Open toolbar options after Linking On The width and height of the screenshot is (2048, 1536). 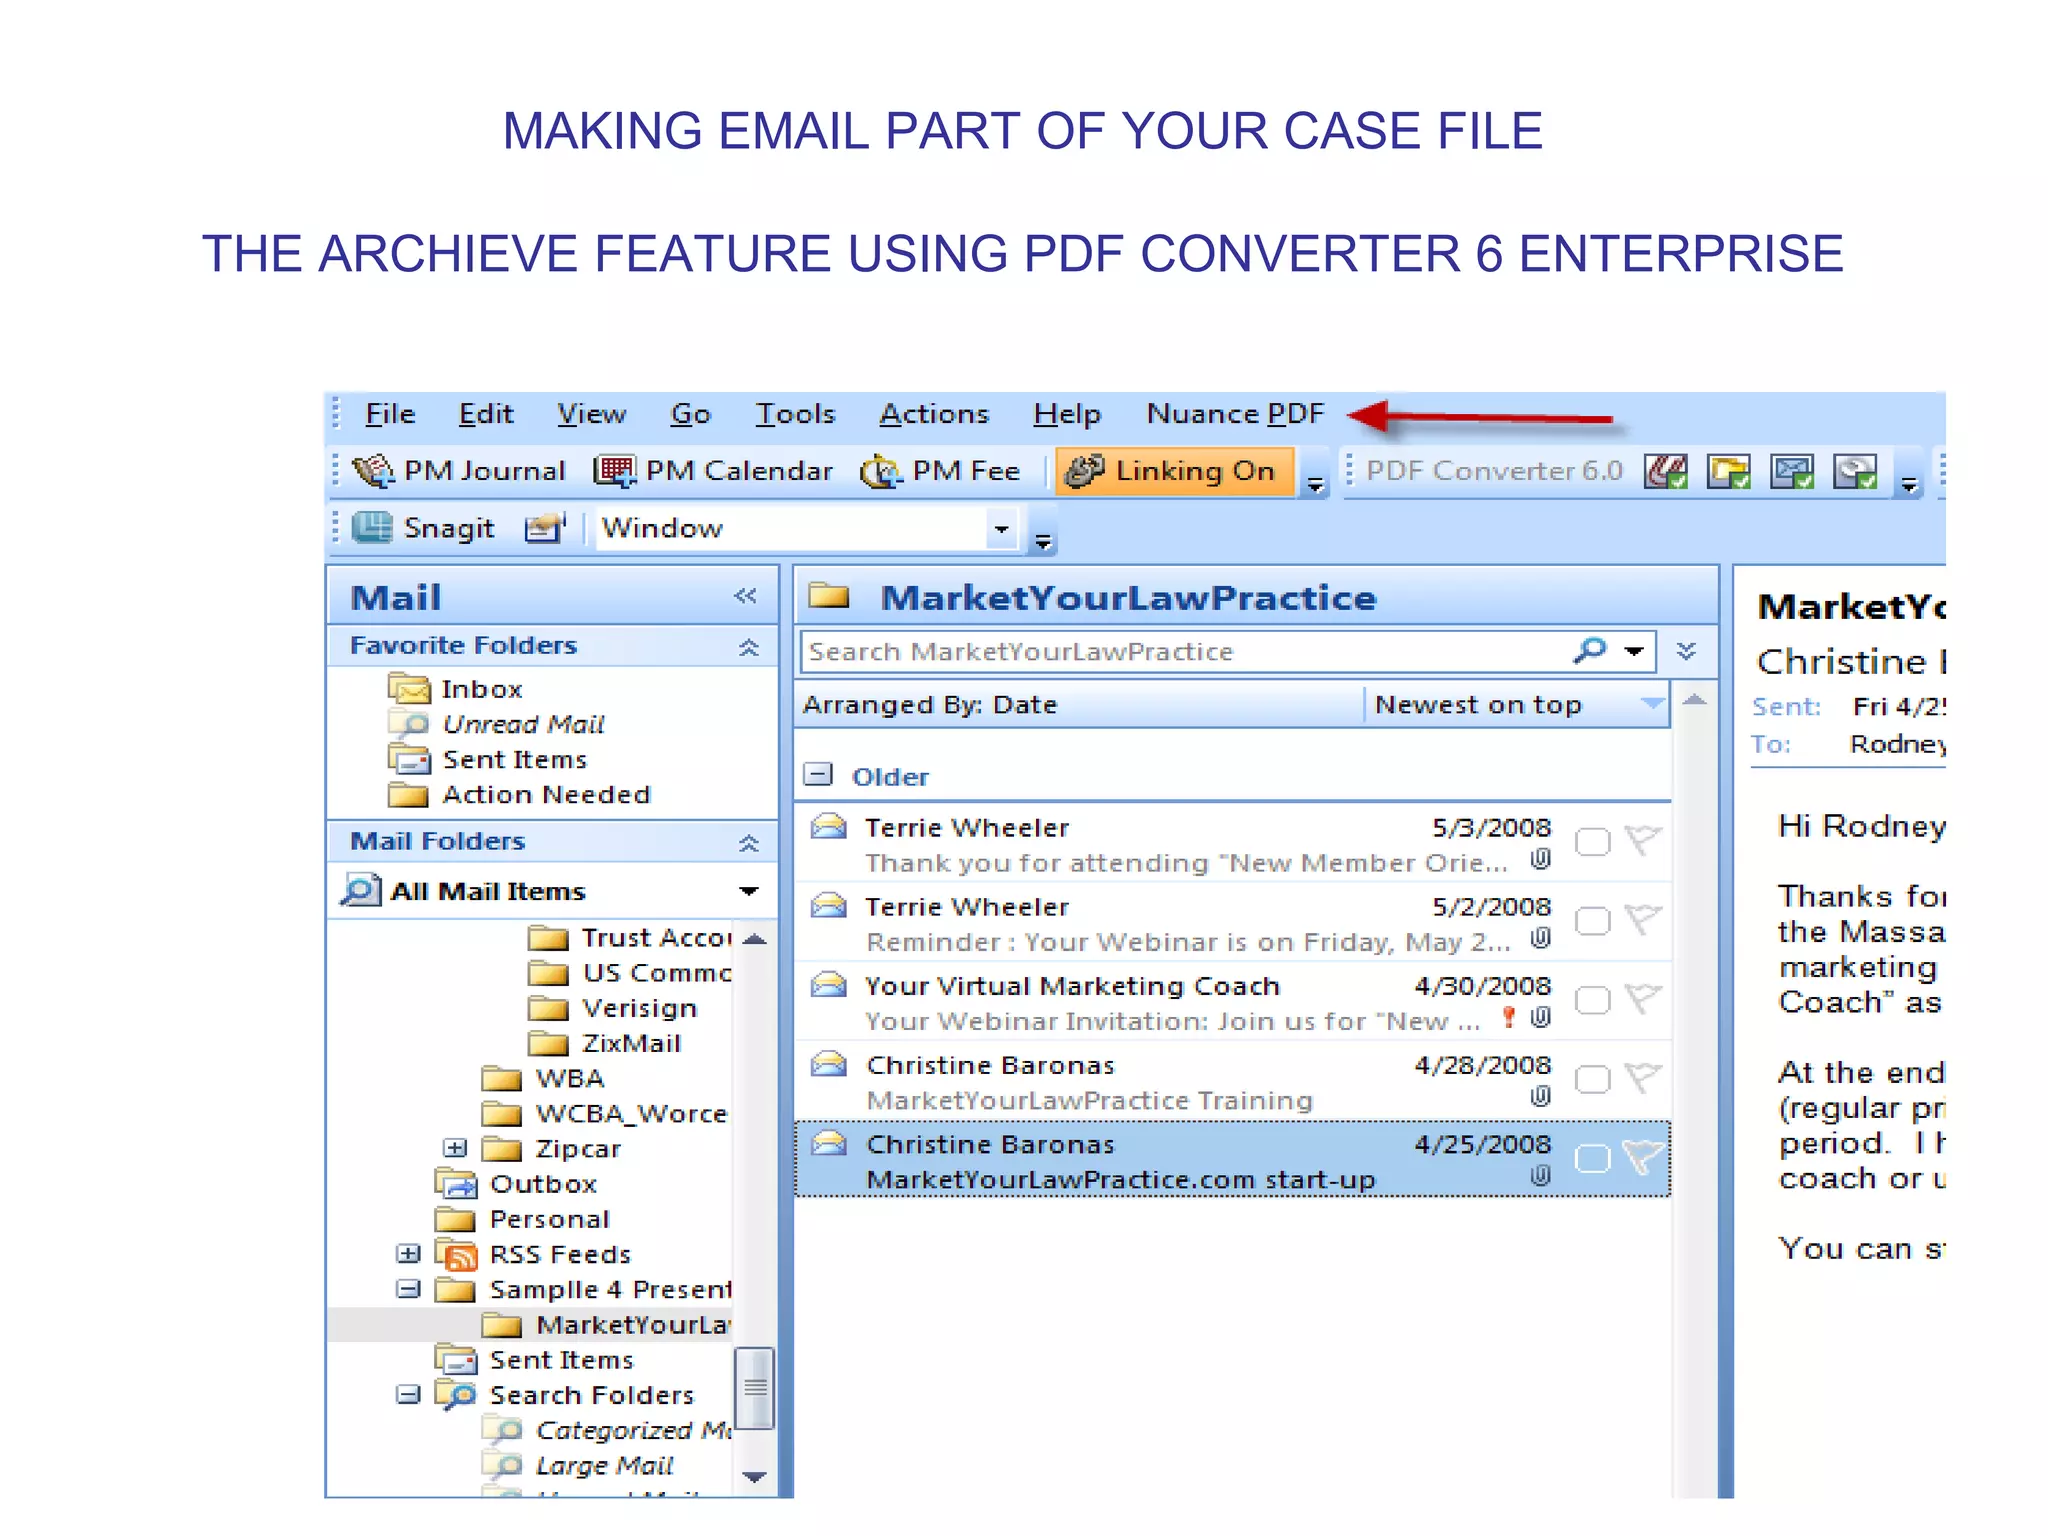(1316, 485)
